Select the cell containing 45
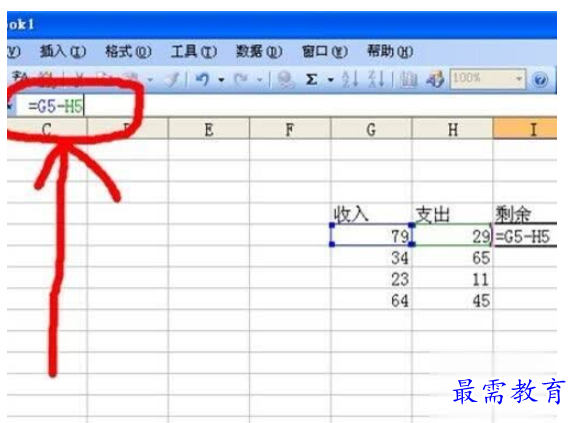574x423 pixels. pyautogui.click(x=452, y=299)
